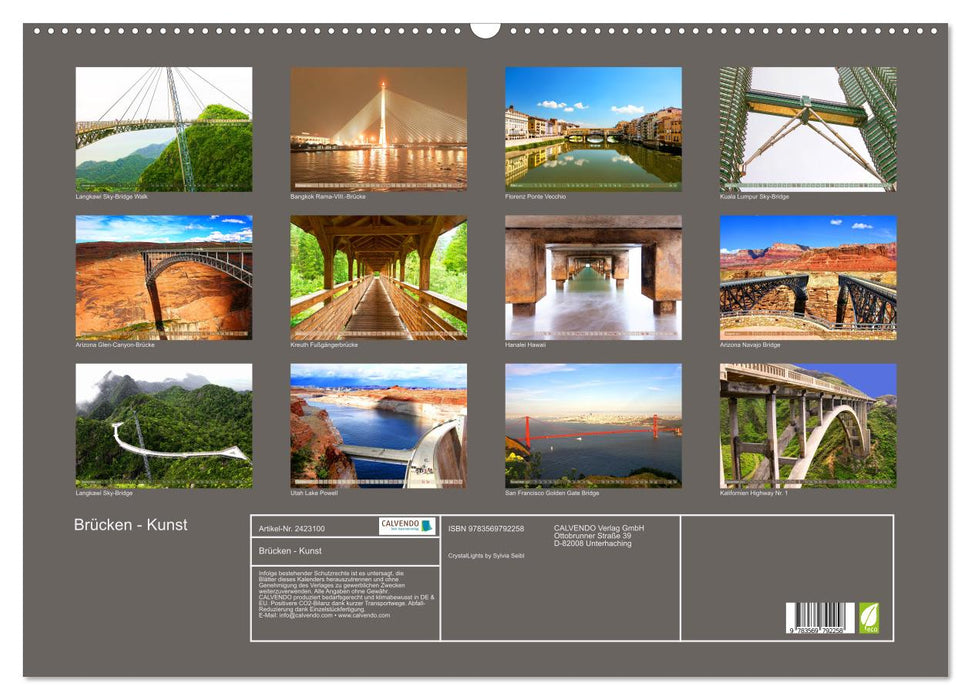971x700 pixels.
Task: Select the Kalifornien Highway Nr. 1 photo
Action: (808, 426)
